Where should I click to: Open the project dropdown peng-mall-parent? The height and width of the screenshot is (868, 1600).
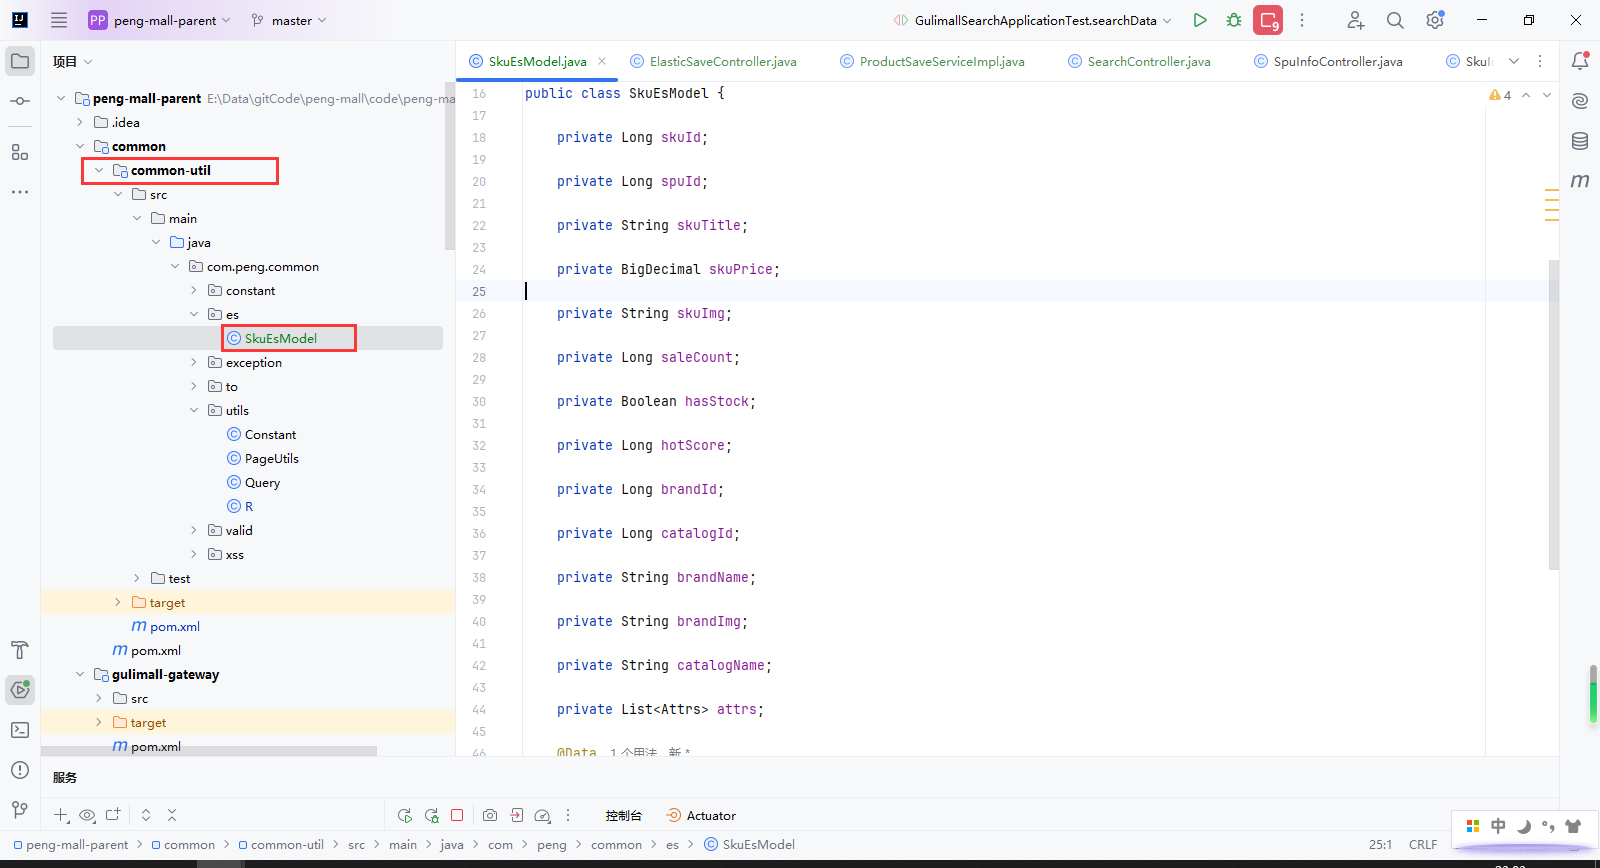160,20
